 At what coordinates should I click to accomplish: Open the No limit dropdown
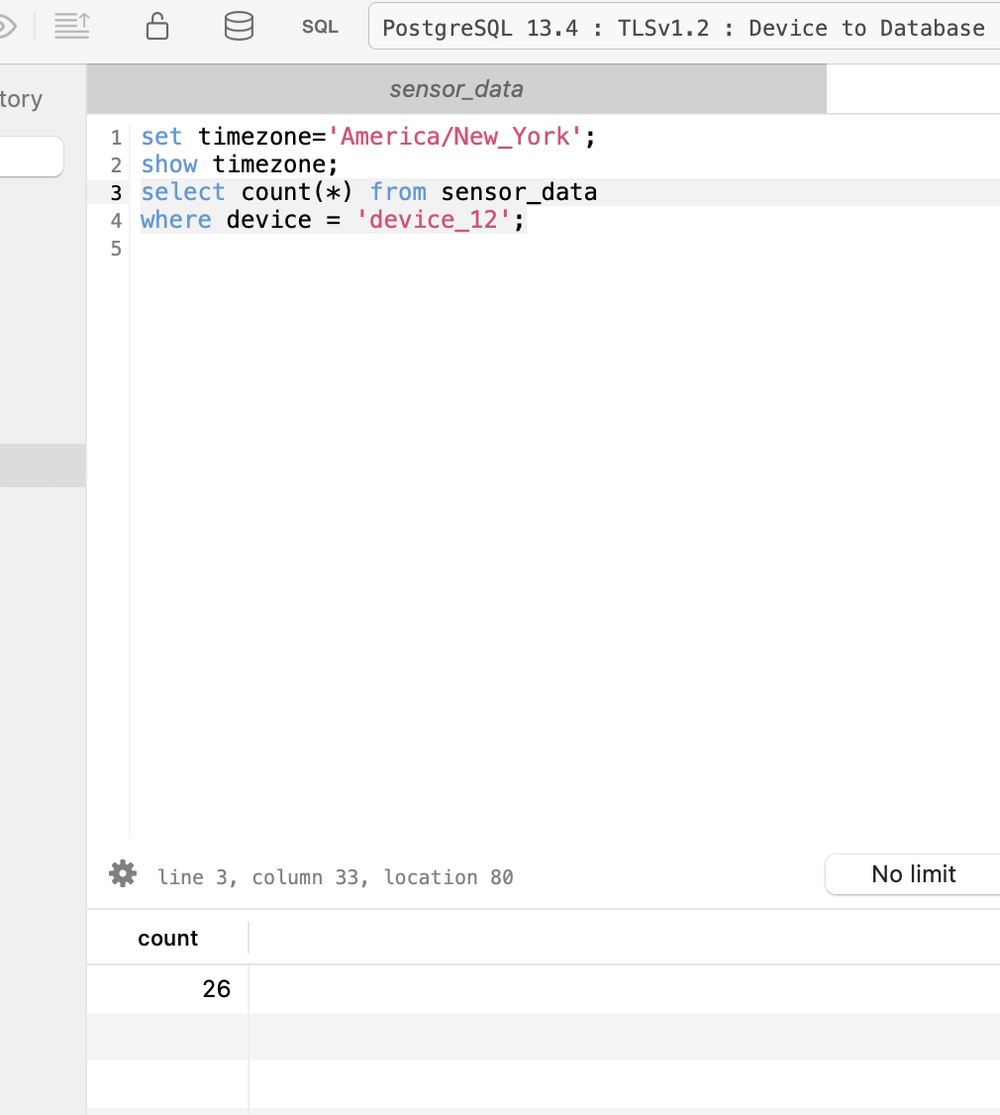tap(913, 874)
